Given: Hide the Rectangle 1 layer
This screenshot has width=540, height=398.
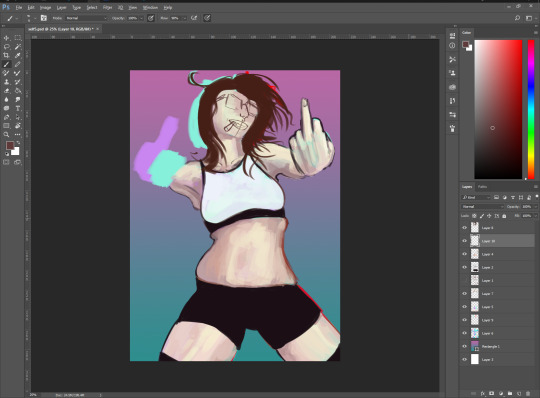Looking at the screenshot, I should 464,346.
